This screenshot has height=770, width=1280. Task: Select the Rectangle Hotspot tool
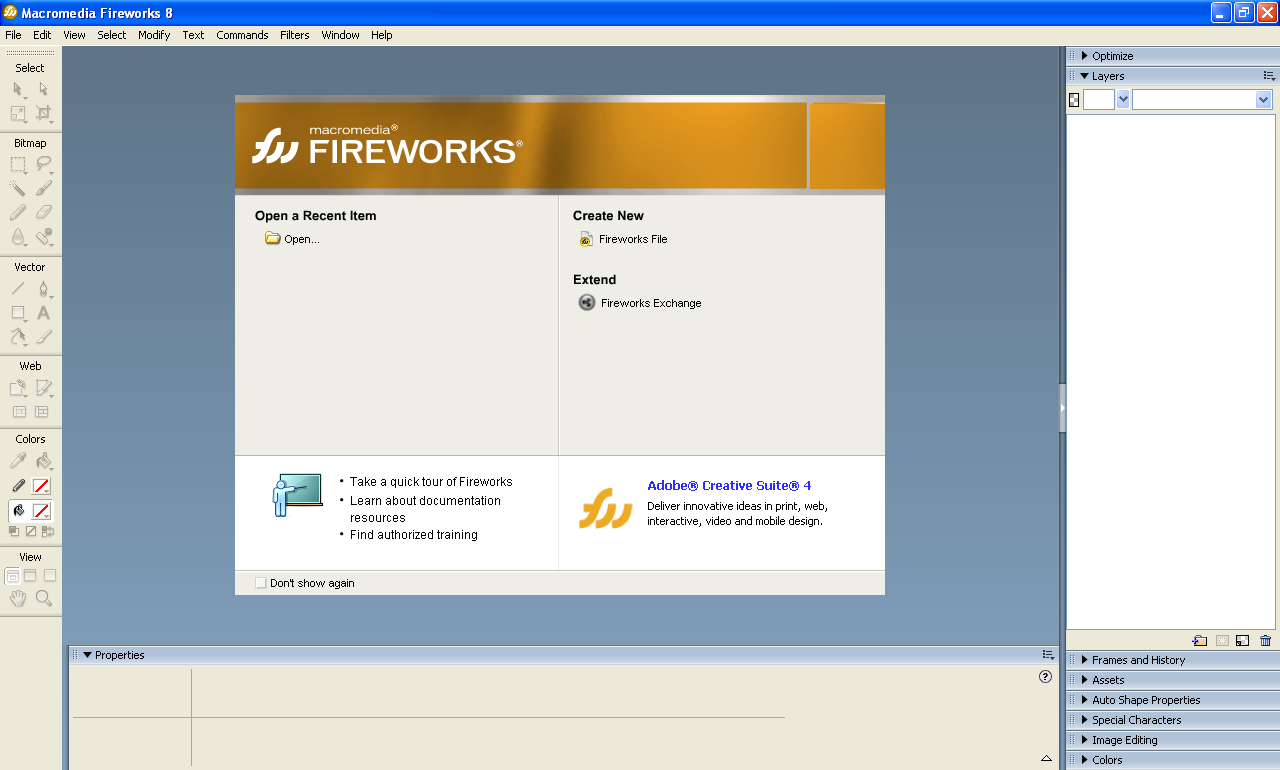pos(18,388)
